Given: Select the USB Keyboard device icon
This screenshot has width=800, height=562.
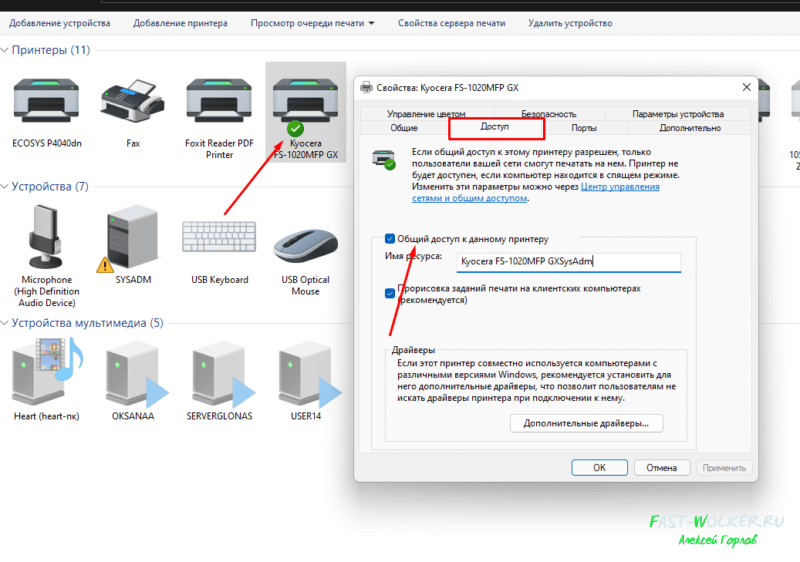Looking at the screenshot, I should pyautogui.click(x=219, y=237).
